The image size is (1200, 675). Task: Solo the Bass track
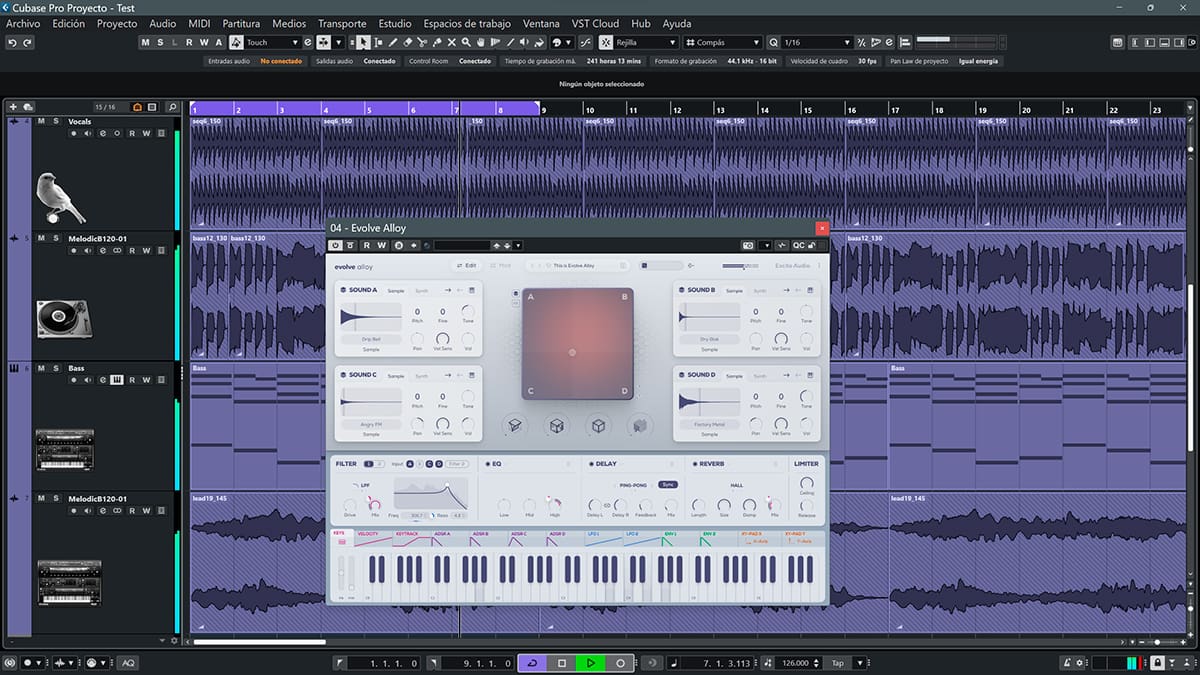click(x=56, y=368)
